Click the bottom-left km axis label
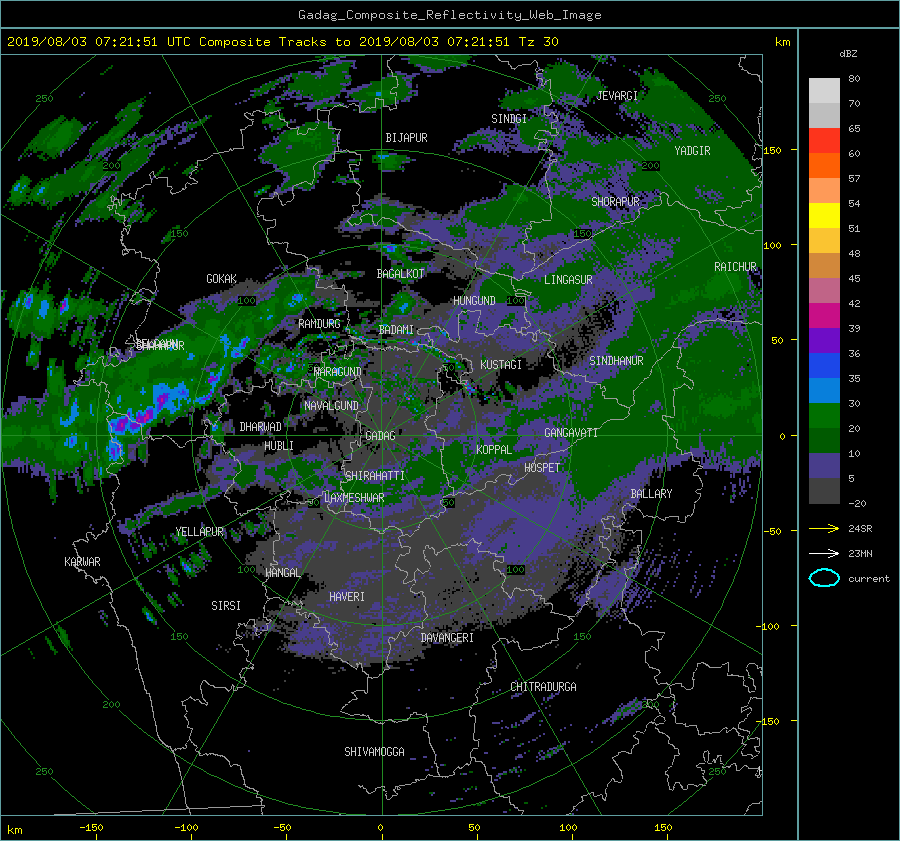900x841 pixels. [x=14, y=830]
